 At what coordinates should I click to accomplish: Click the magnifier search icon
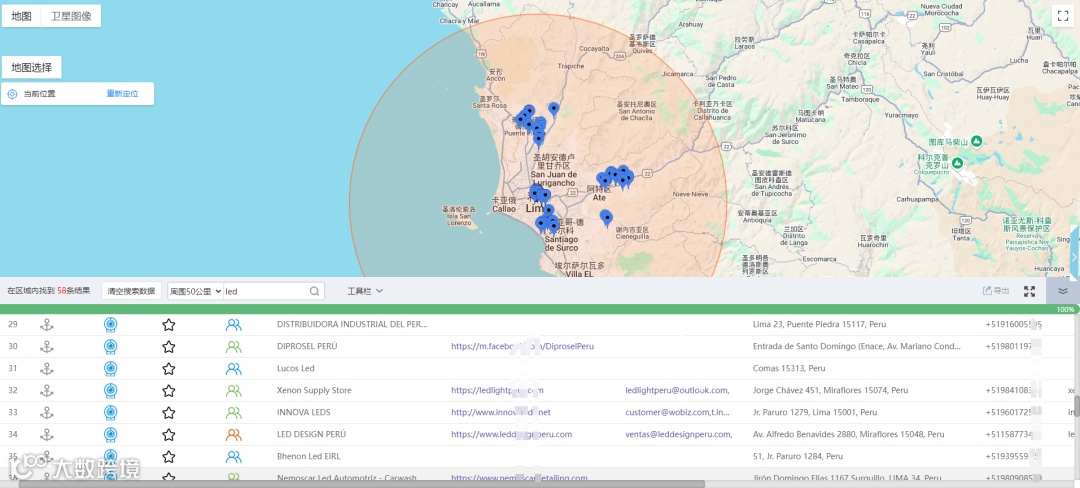[x=314, y=291]
